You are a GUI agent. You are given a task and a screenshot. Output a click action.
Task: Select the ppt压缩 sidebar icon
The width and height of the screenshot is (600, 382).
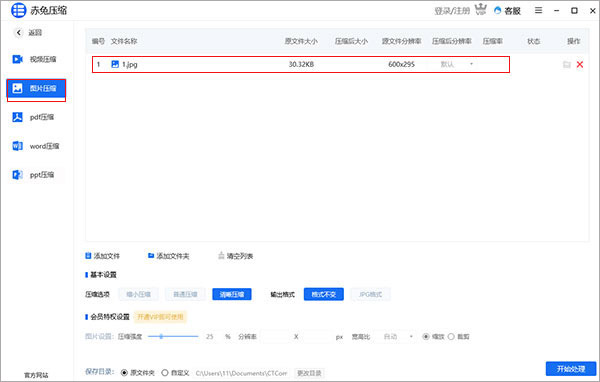(18, 175)
